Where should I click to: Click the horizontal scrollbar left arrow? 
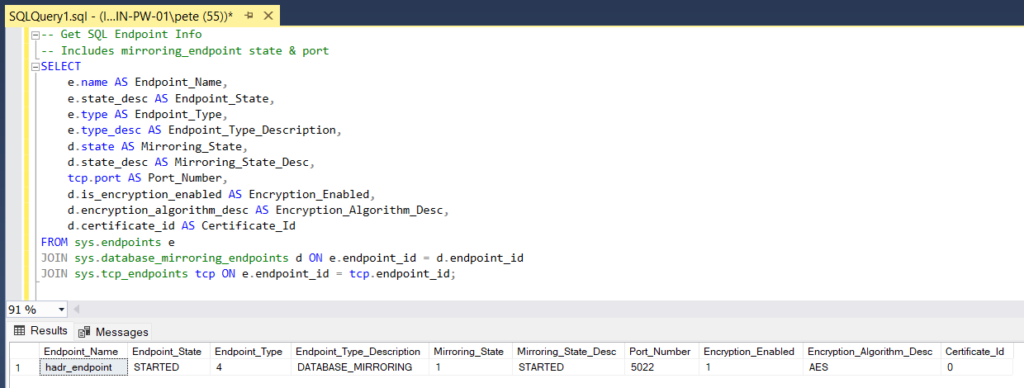(76, 310)
